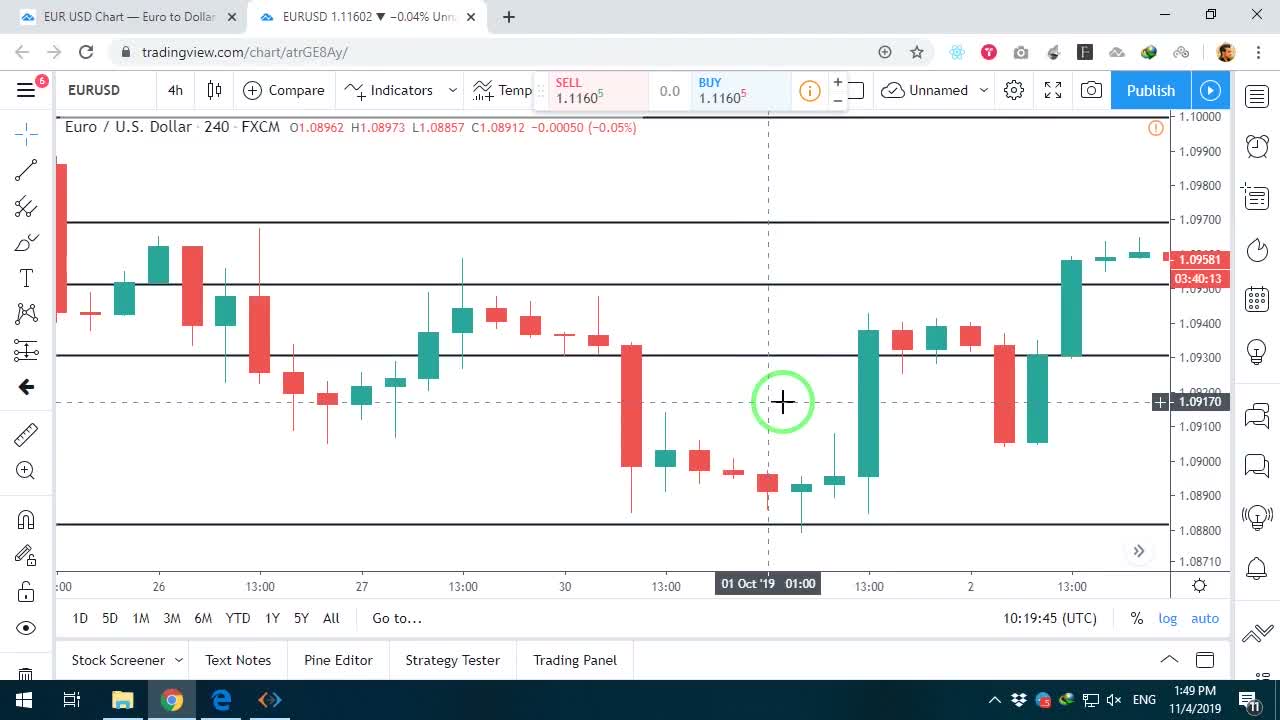Set the date range to 1Y
Viewport: 1280px width, 720px height.
pyautogui.click(x=272, y=618)
